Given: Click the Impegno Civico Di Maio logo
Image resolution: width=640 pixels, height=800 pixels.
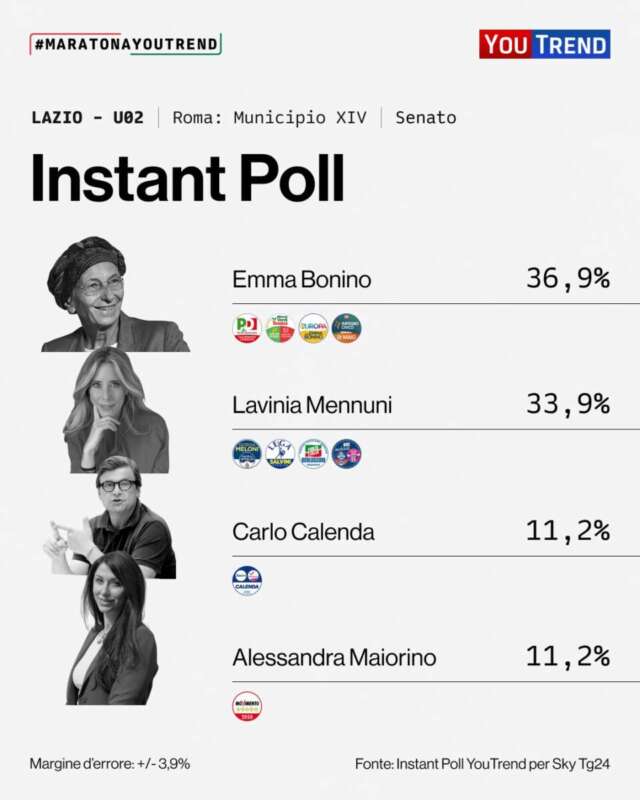Looking at the screenshot, I should tap(346, 328).
